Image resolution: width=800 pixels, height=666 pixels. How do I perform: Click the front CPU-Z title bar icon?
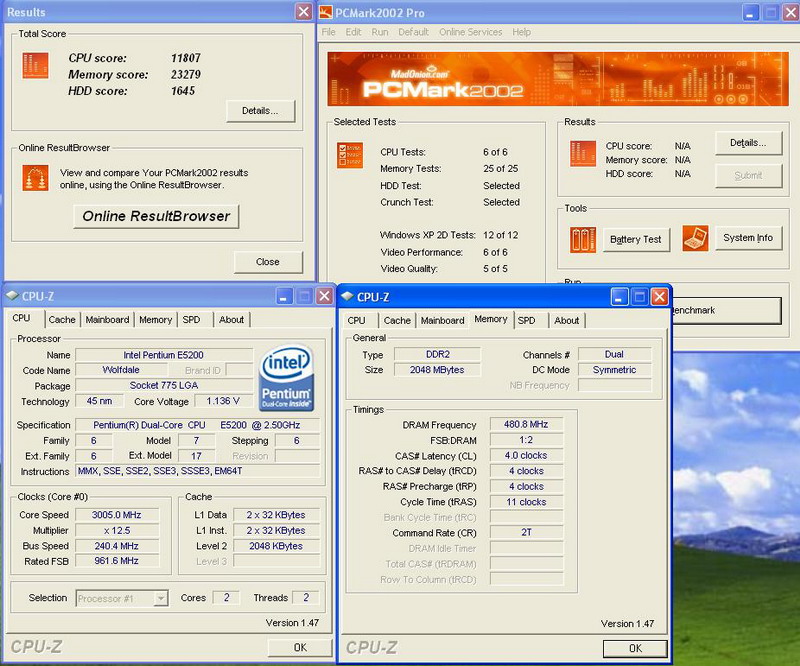click(x=347, y=296)
